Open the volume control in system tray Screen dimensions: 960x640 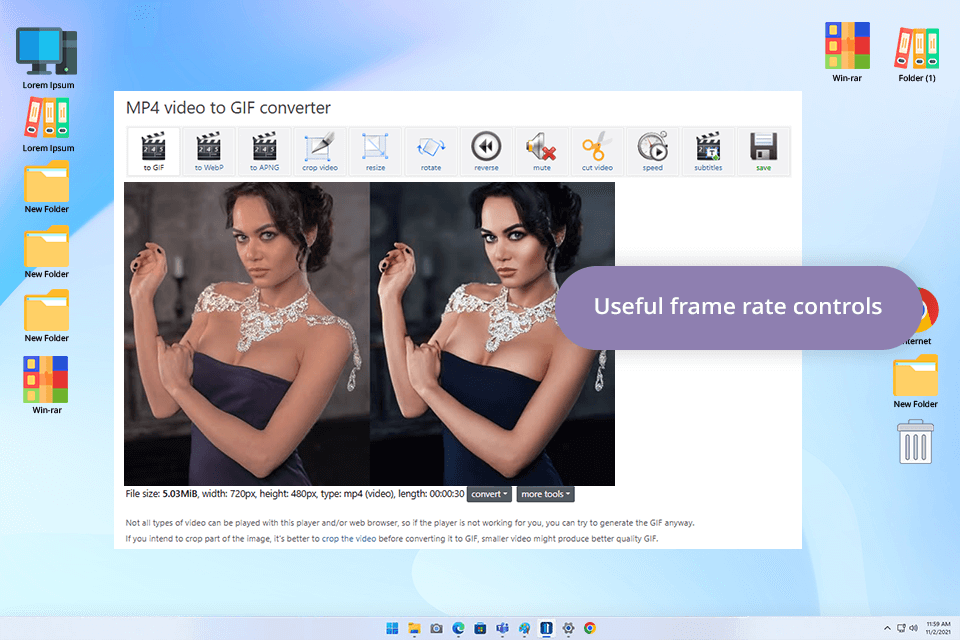(913, 628)
